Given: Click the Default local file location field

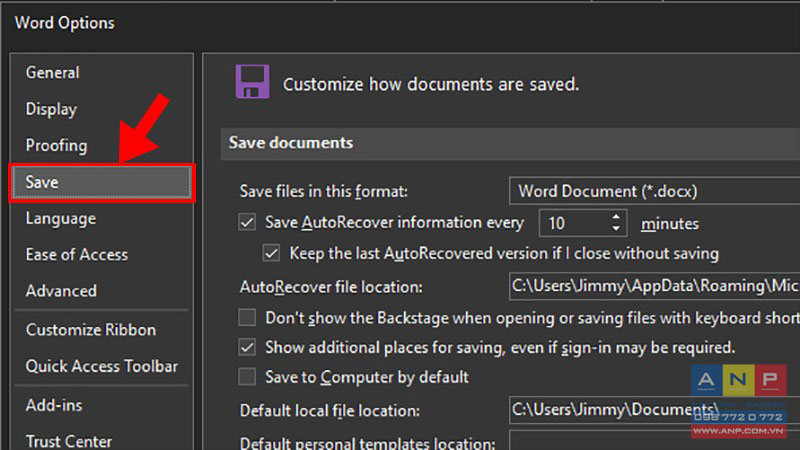Looking at the screenshot, I should [x=655, y=410].
